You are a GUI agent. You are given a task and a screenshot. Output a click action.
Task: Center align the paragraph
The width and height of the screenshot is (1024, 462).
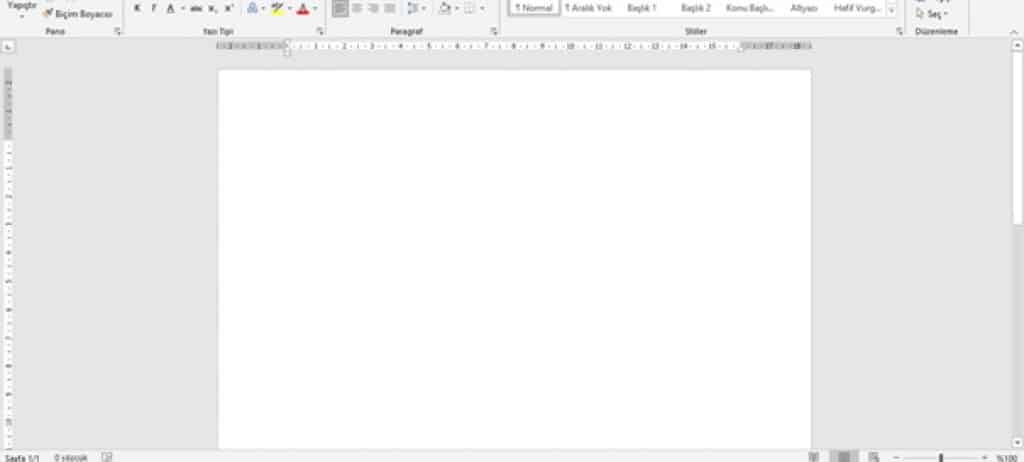click(x=357, y=8)
